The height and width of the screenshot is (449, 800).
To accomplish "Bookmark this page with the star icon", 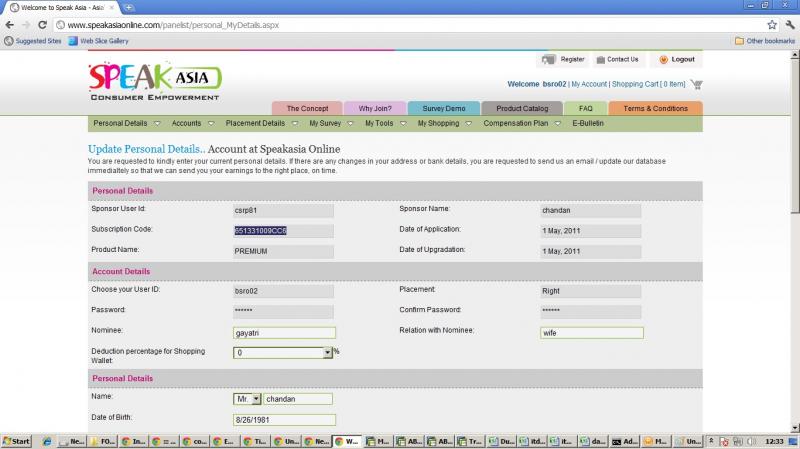I will [772, 24].
